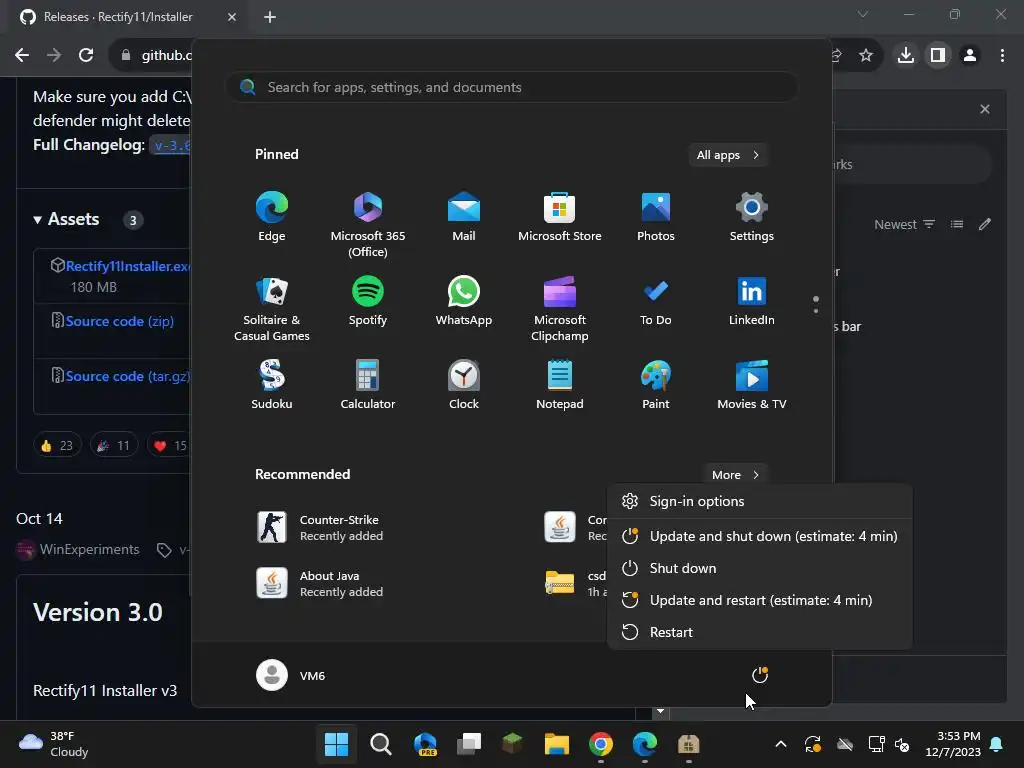Bookmark this page with star icon
The image size is (1024, 768).
(x=866, y=56)
